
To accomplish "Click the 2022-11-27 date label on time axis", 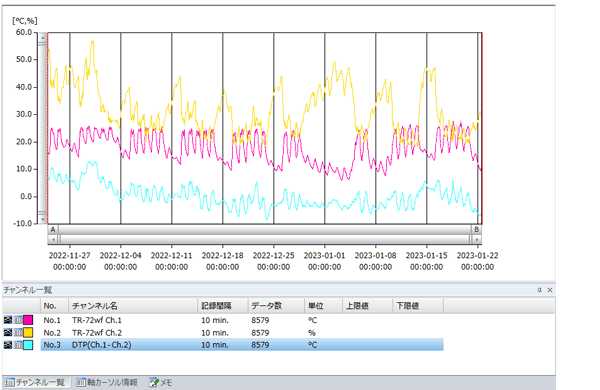I will [x=69, y=255].
